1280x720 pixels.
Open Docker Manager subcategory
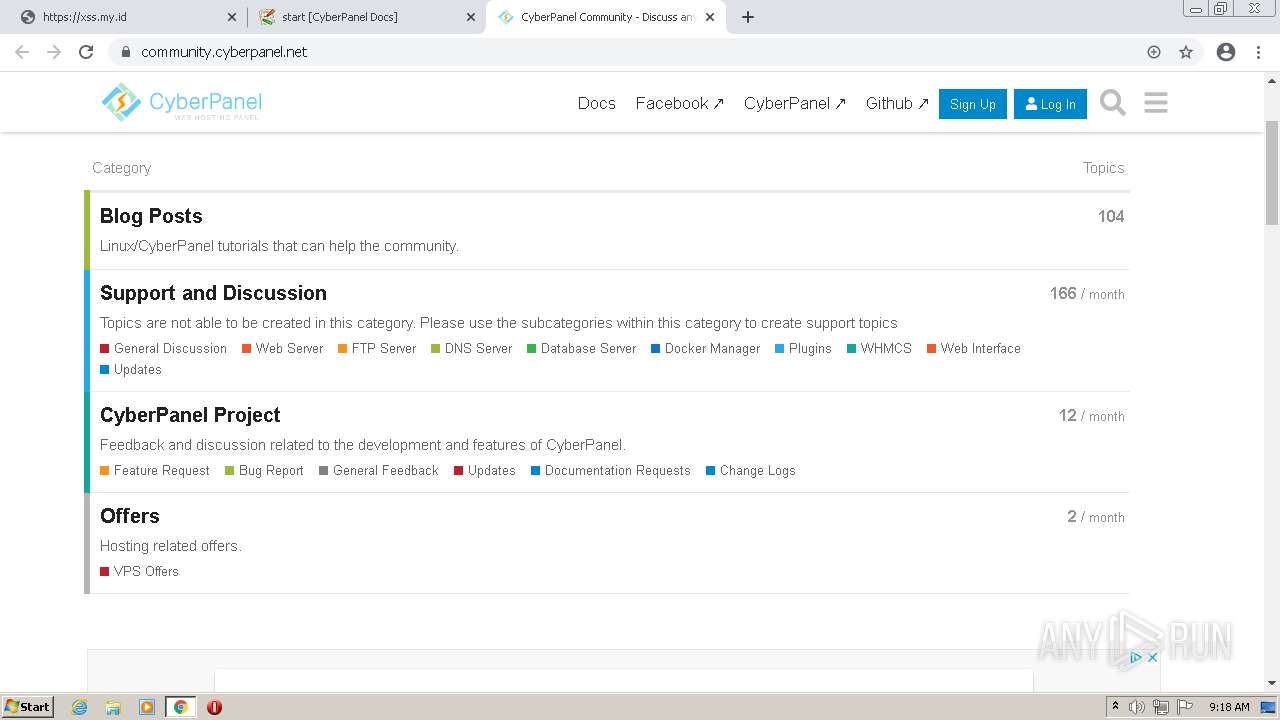tap(705, 348)
